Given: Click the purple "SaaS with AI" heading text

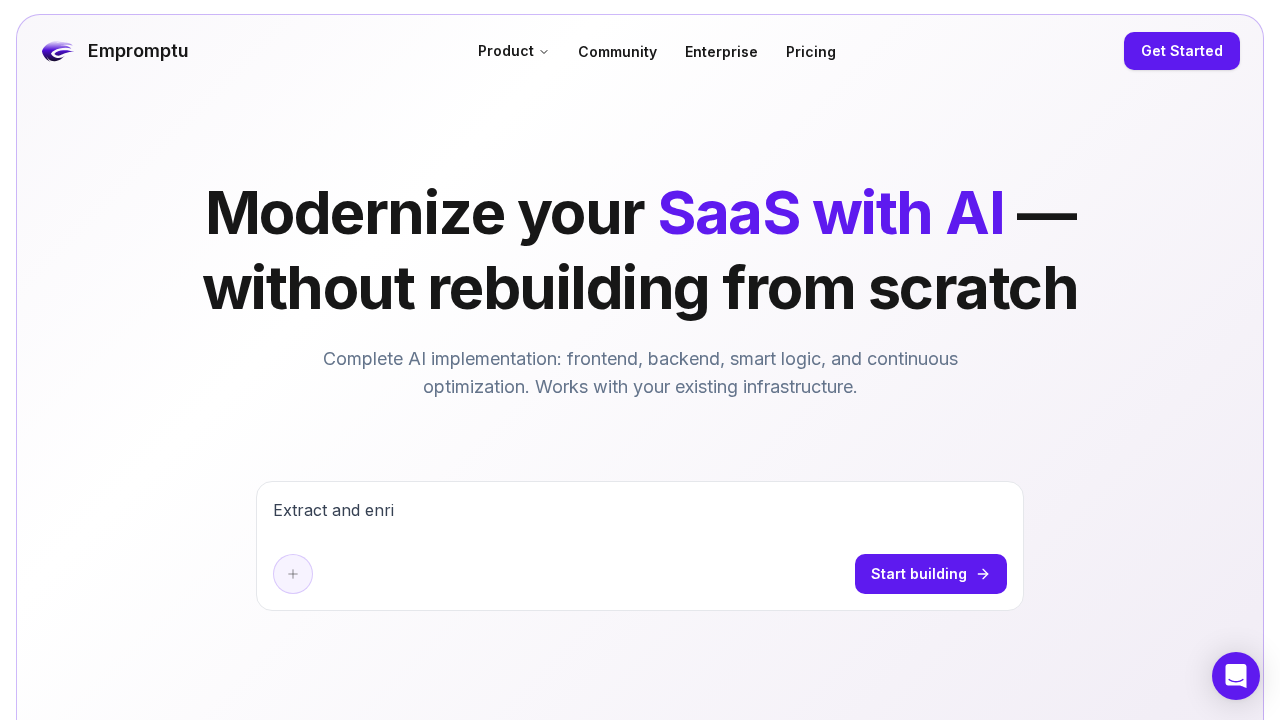Looking at the screenshot, I should click(831, 213).
